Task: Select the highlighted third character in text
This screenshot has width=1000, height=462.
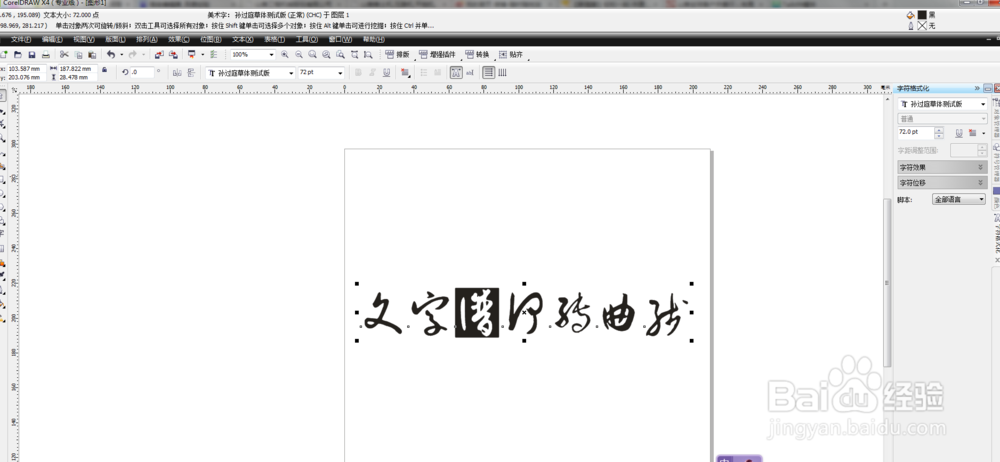Action: click(476, 312)
